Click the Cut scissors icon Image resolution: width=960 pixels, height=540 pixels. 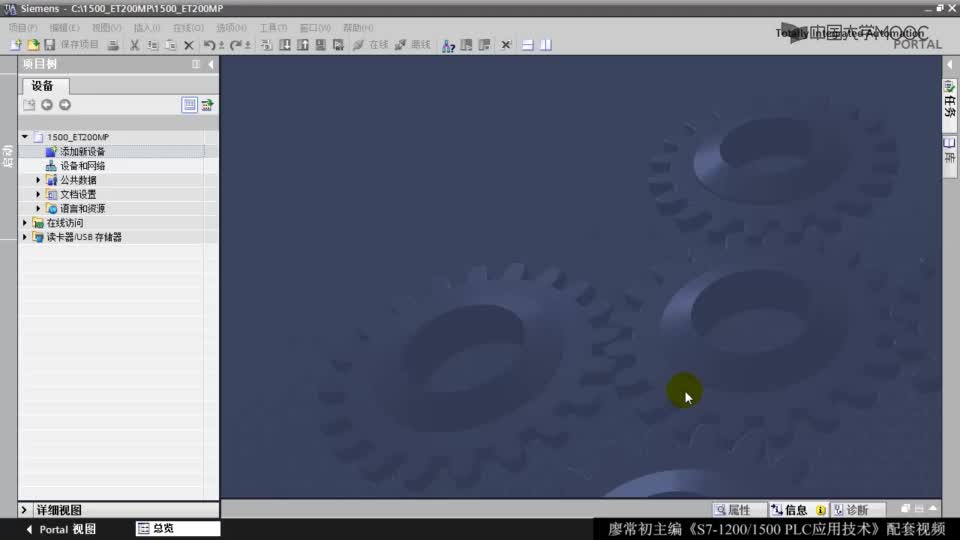(x=135, y=45)
